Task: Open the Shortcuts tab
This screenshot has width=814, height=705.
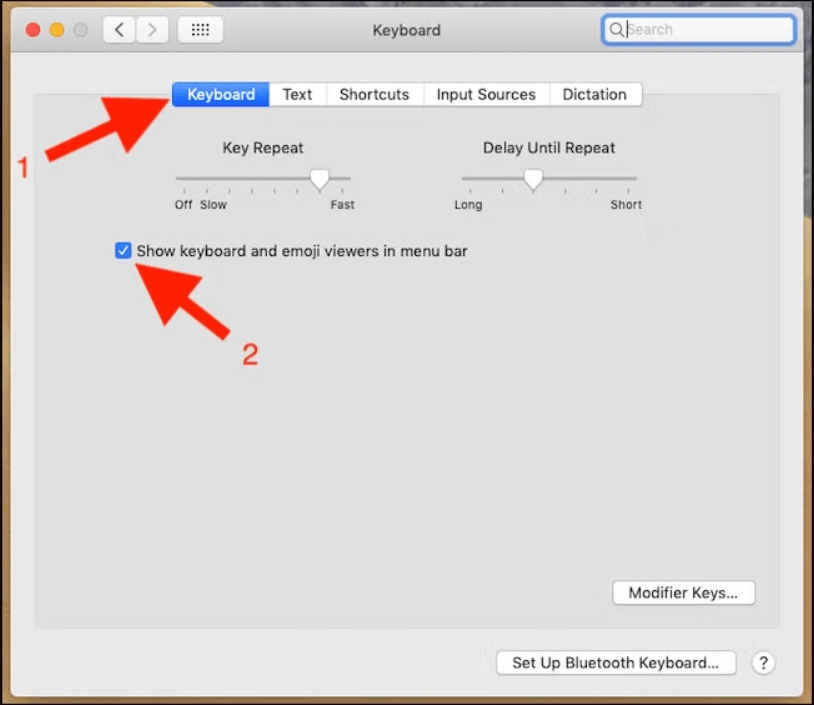Action: pyautogui.click(x=374, y=94)
